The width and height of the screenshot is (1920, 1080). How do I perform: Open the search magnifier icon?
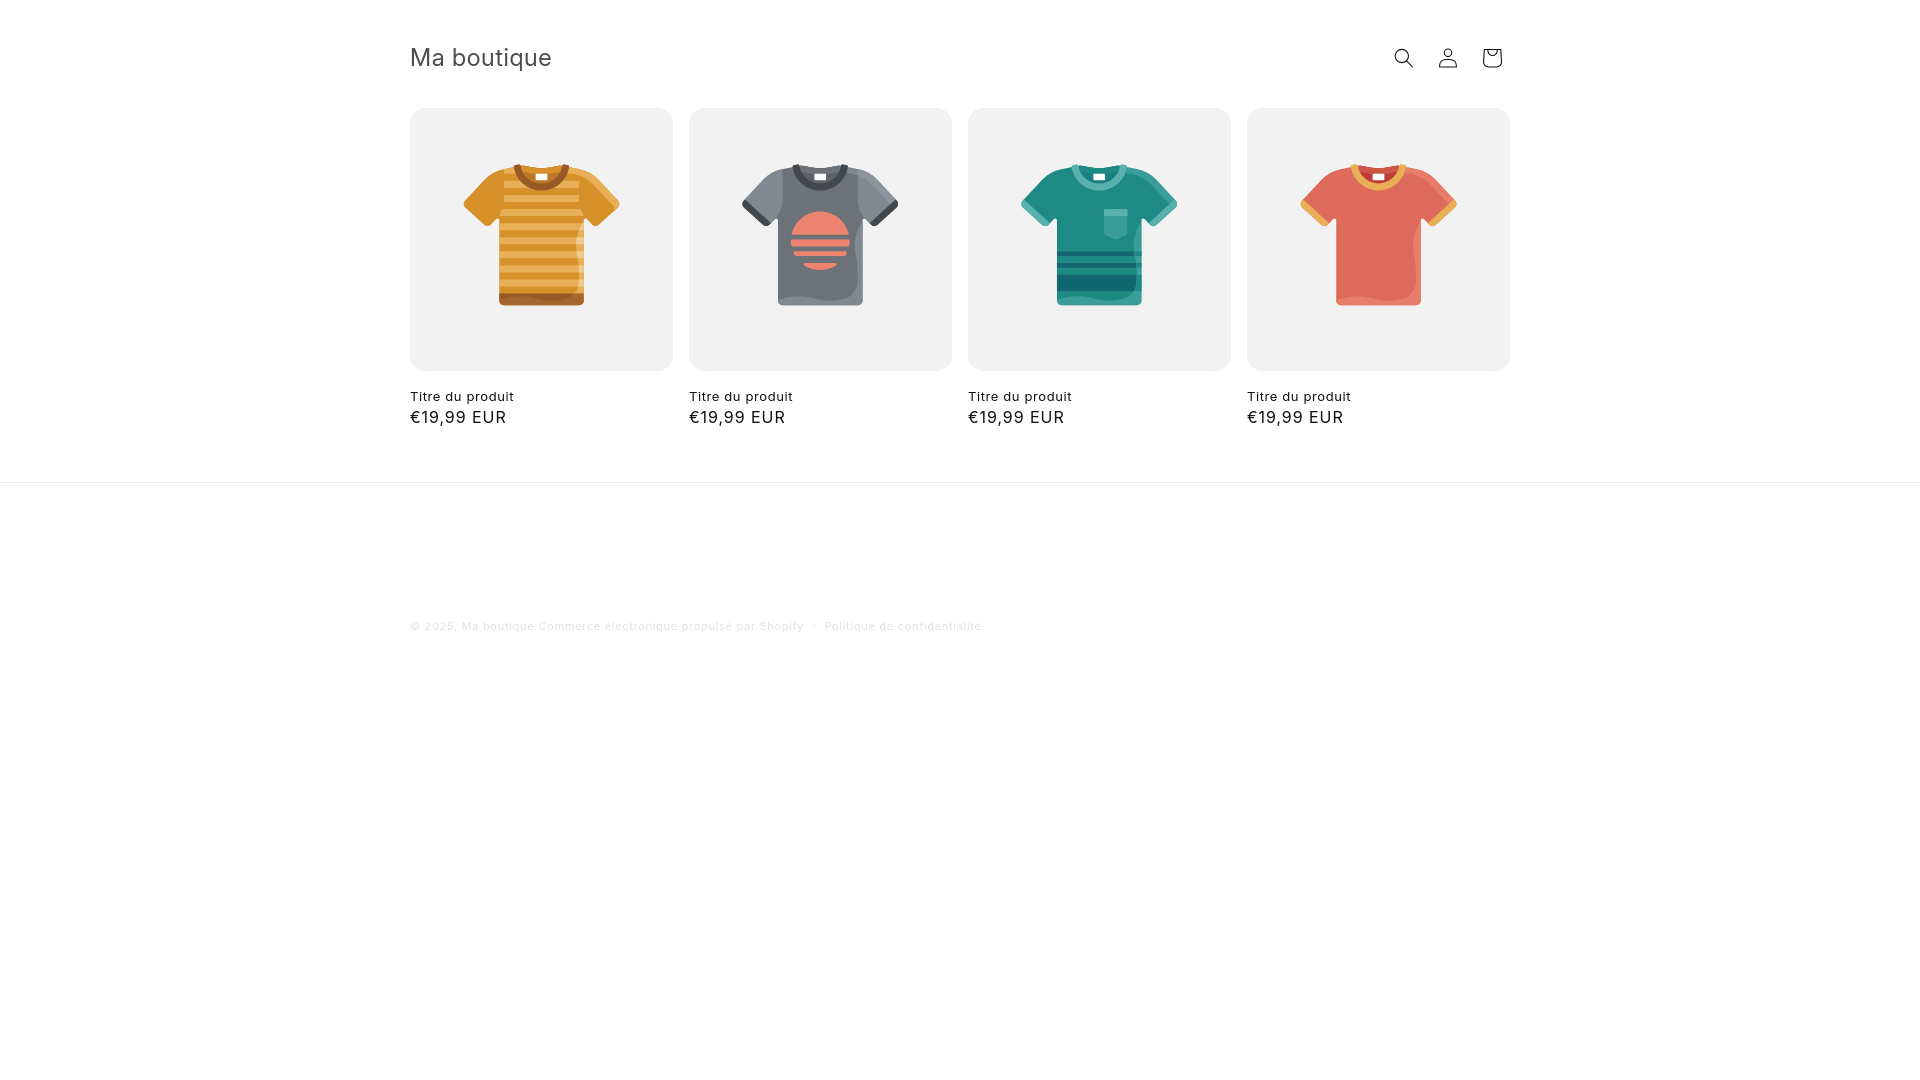point(1404,58)
